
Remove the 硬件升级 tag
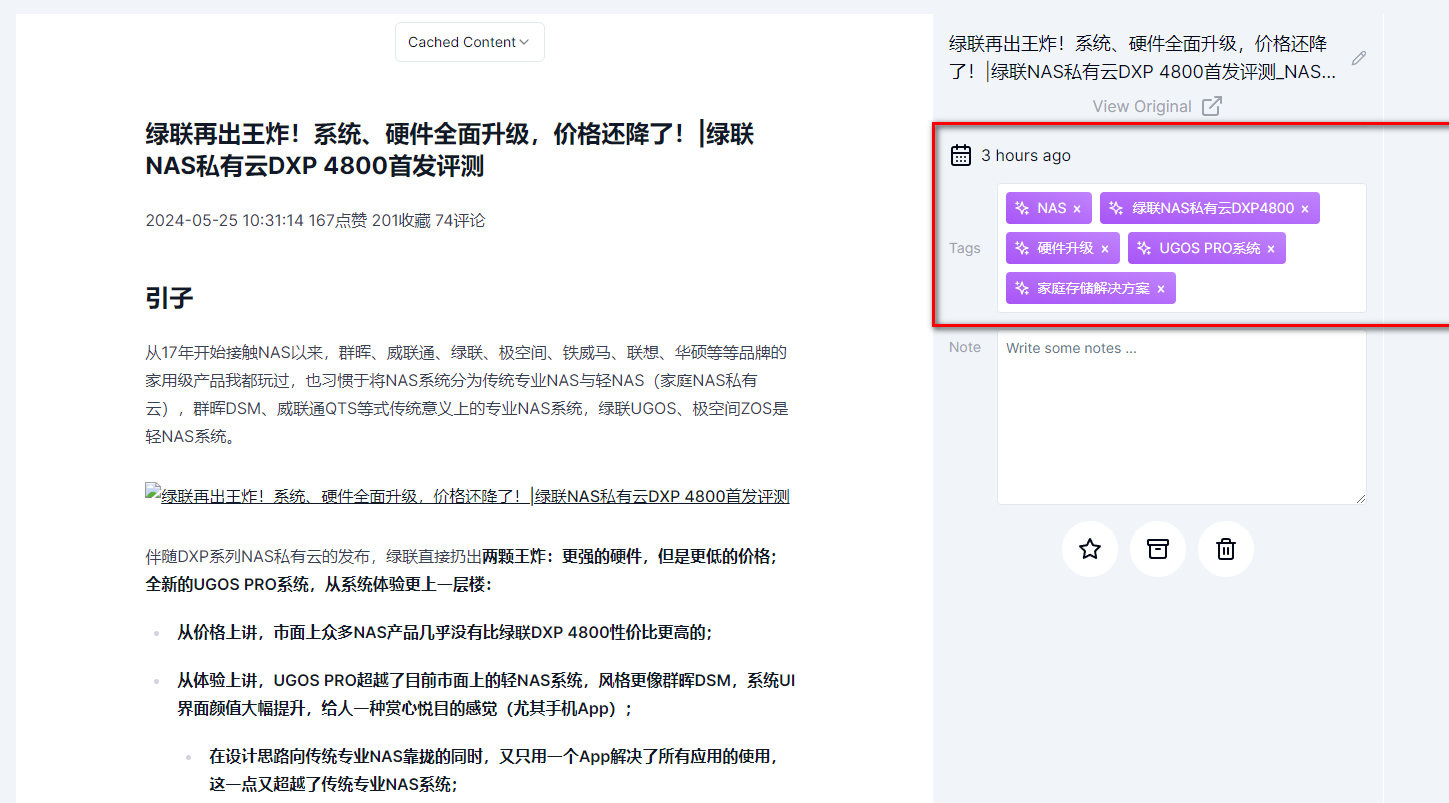coord(1105,249)
